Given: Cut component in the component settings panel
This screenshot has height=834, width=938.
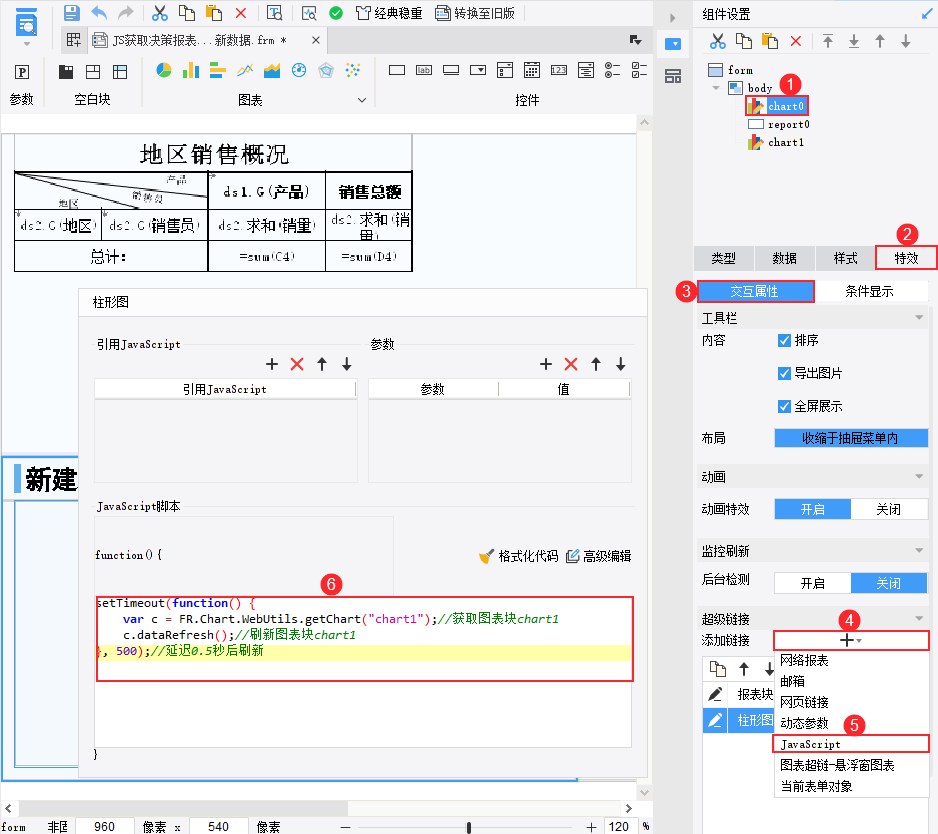Looking at the screenshot, I should coord(718,41).
